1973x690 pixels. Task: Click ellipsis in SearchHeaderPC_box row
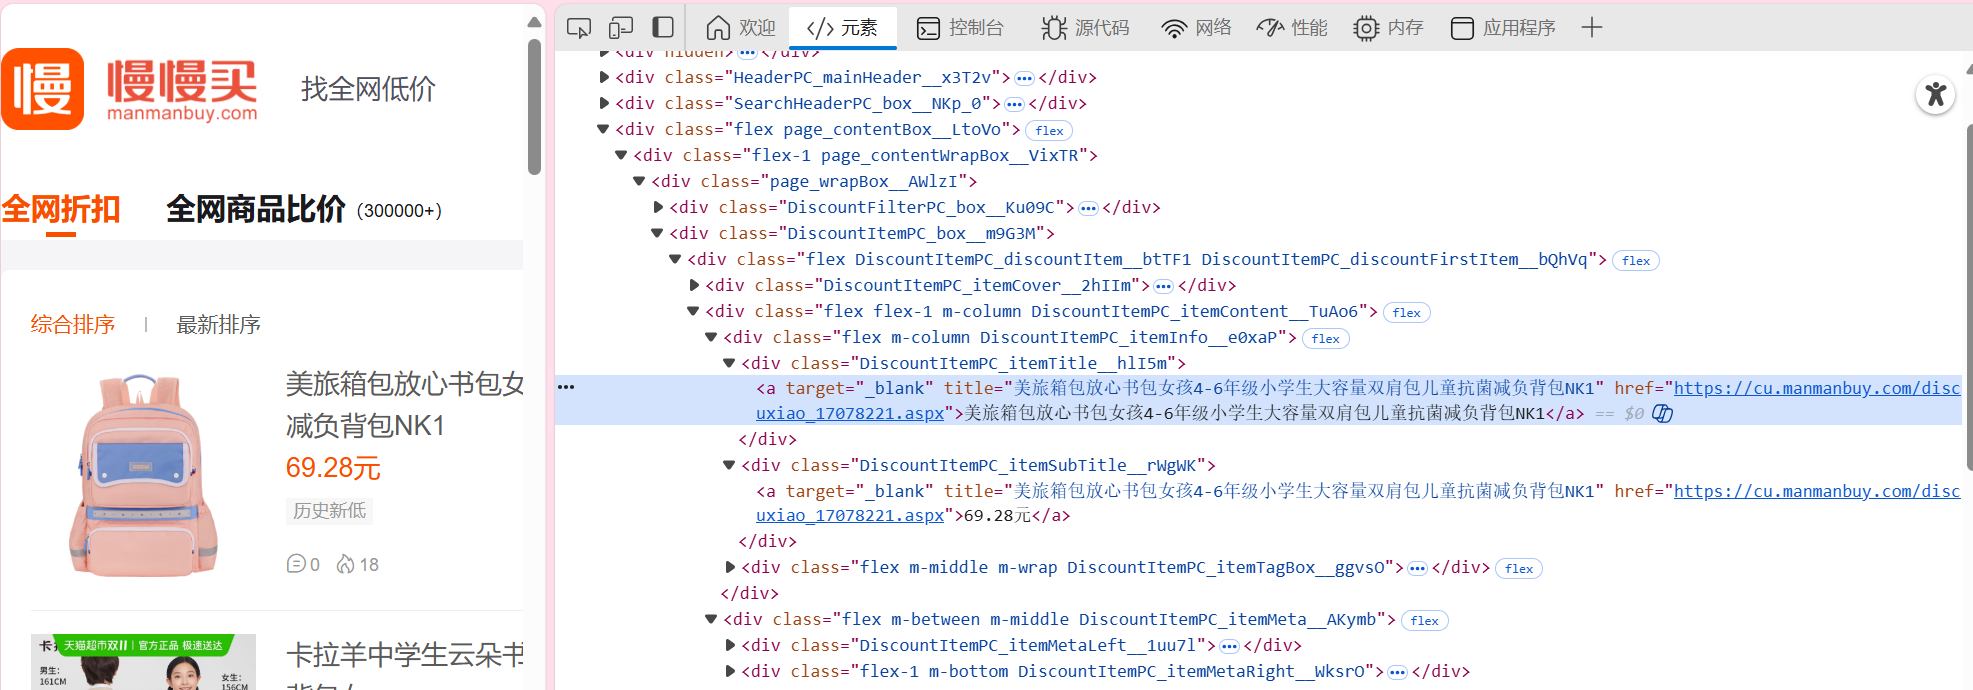pos(1014,104)
